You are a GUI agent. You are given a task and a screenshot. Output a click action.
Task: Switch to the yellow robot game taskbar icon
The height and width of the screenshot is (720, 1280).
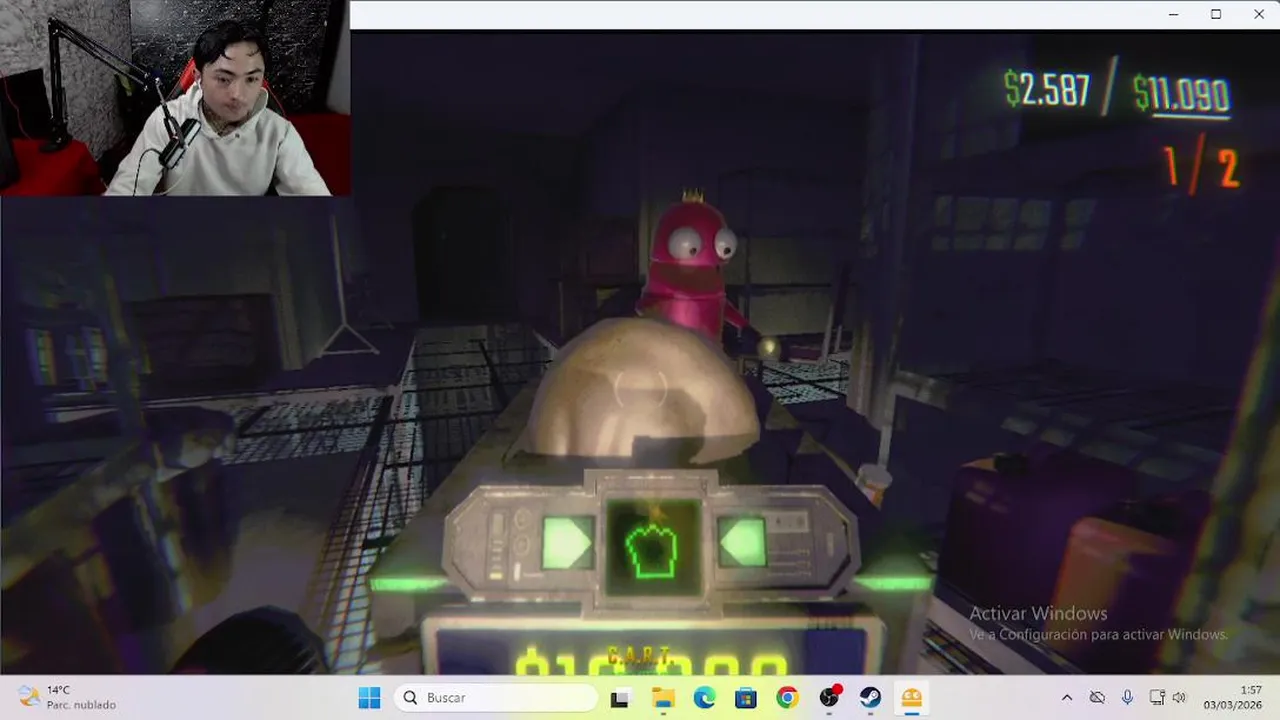click(912, 697)
